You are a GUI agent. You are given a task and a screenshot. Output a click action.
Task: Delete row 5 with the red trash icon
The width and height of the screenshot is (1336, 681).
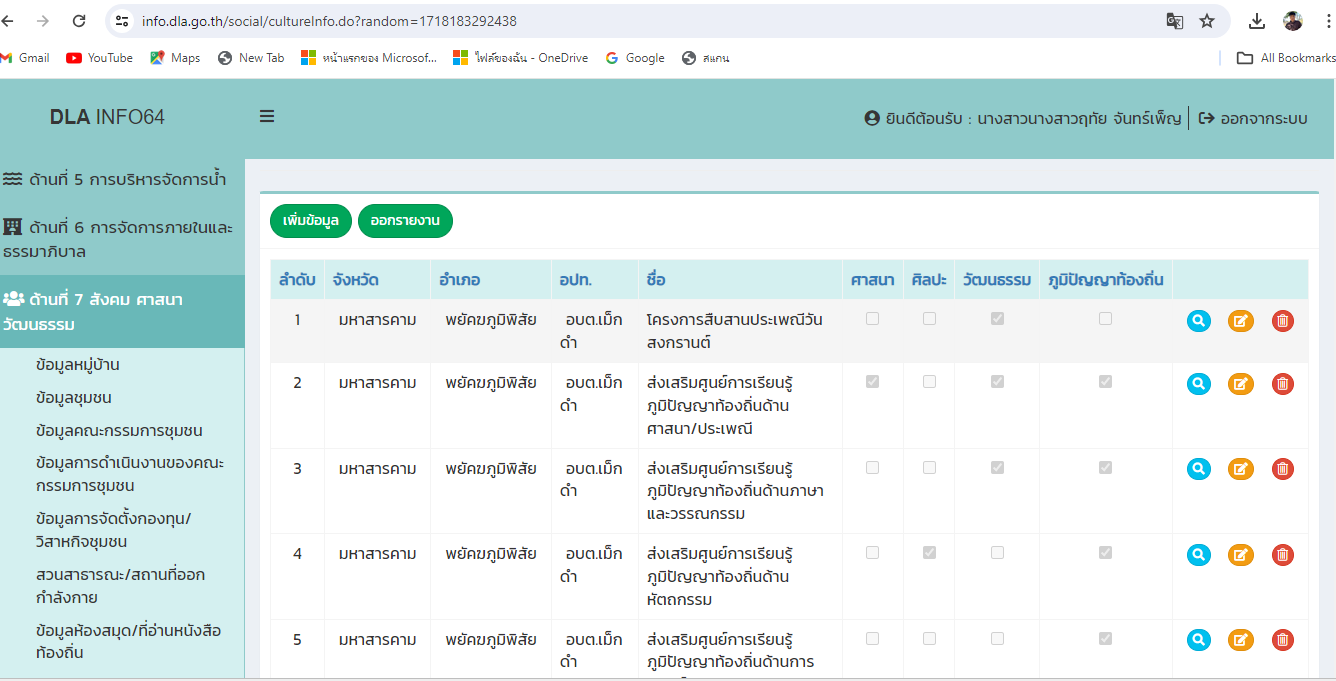(x=1283, y=640)
